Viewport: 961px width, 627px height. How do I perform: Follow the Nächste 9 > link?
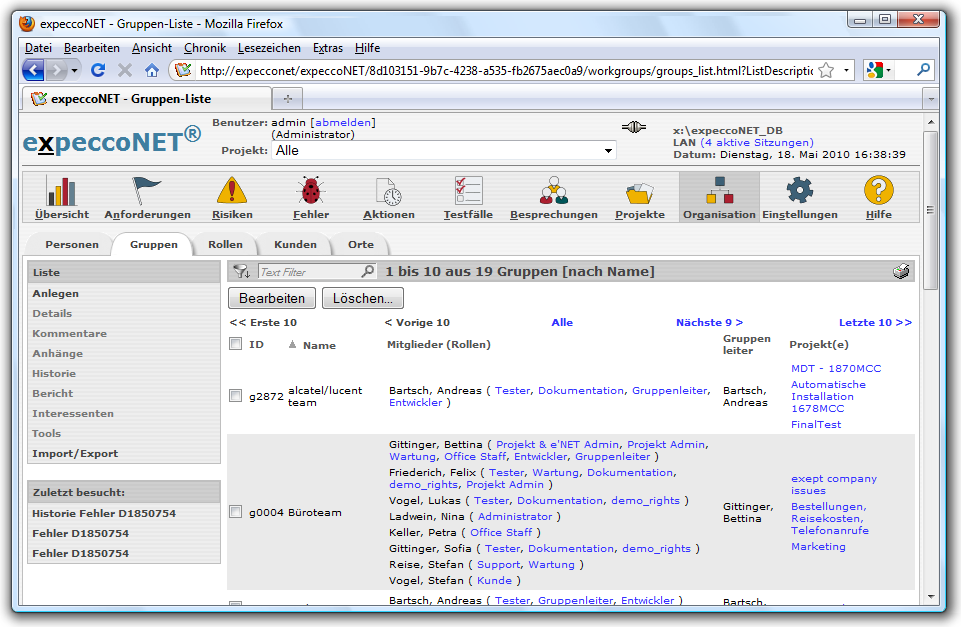[x=709, y=322]
